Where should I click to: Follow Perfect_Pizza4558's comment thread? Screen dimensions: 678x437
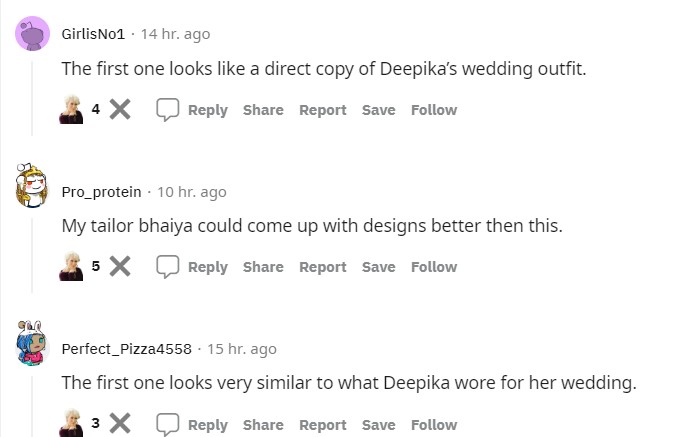pyautogui.click(x=433, y=424)
